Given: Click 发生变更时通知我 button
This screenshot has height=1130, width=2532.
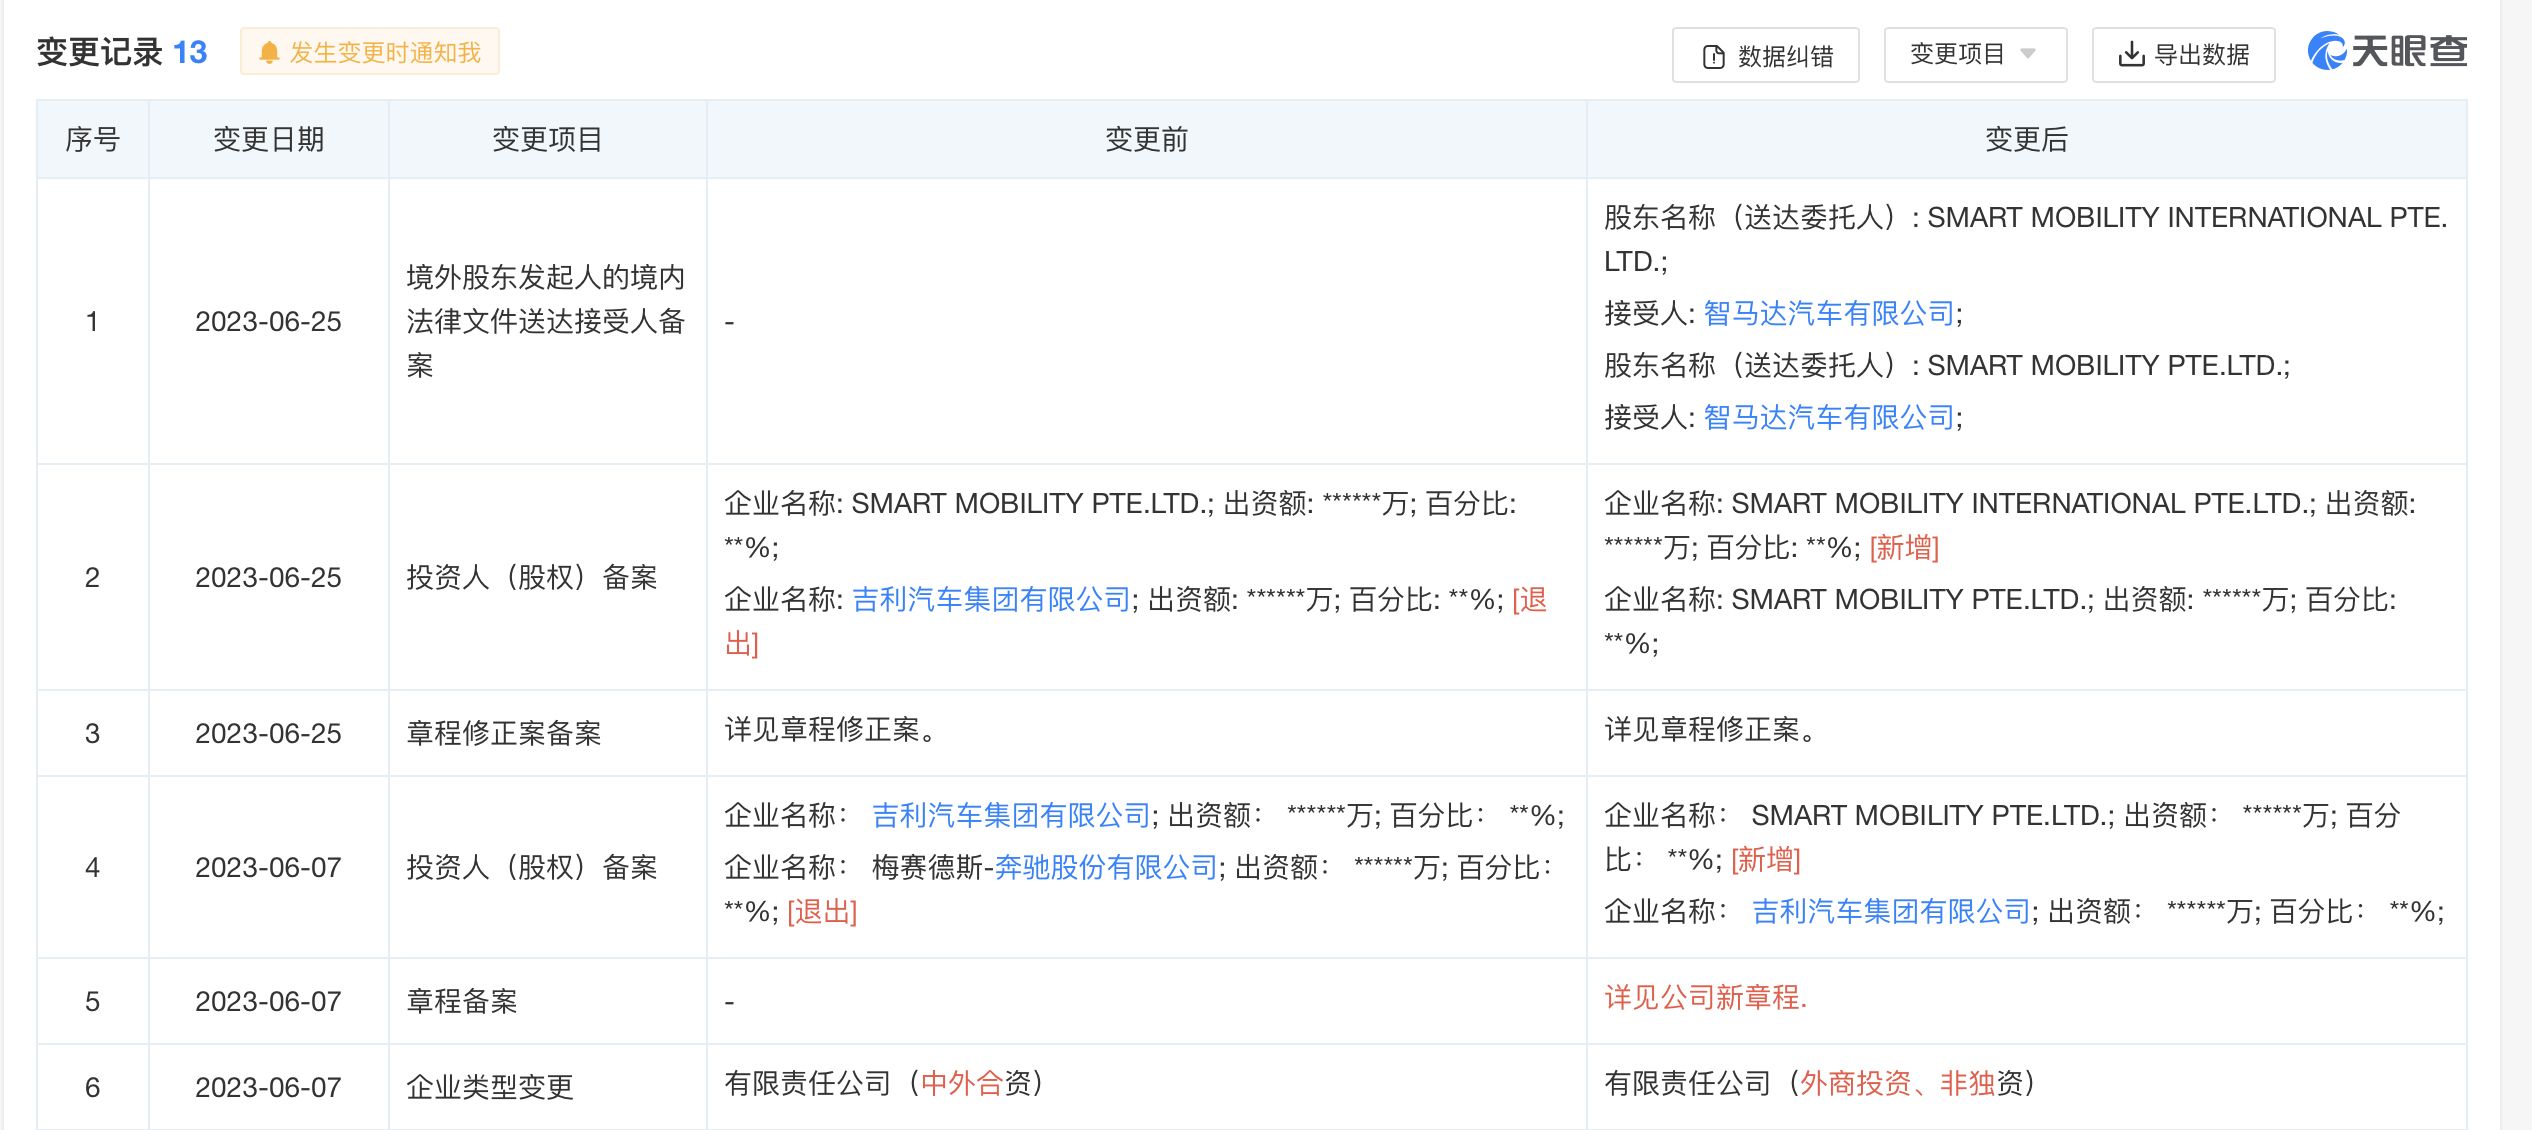Looking at the screenshot, I should (x=370, y=52).
